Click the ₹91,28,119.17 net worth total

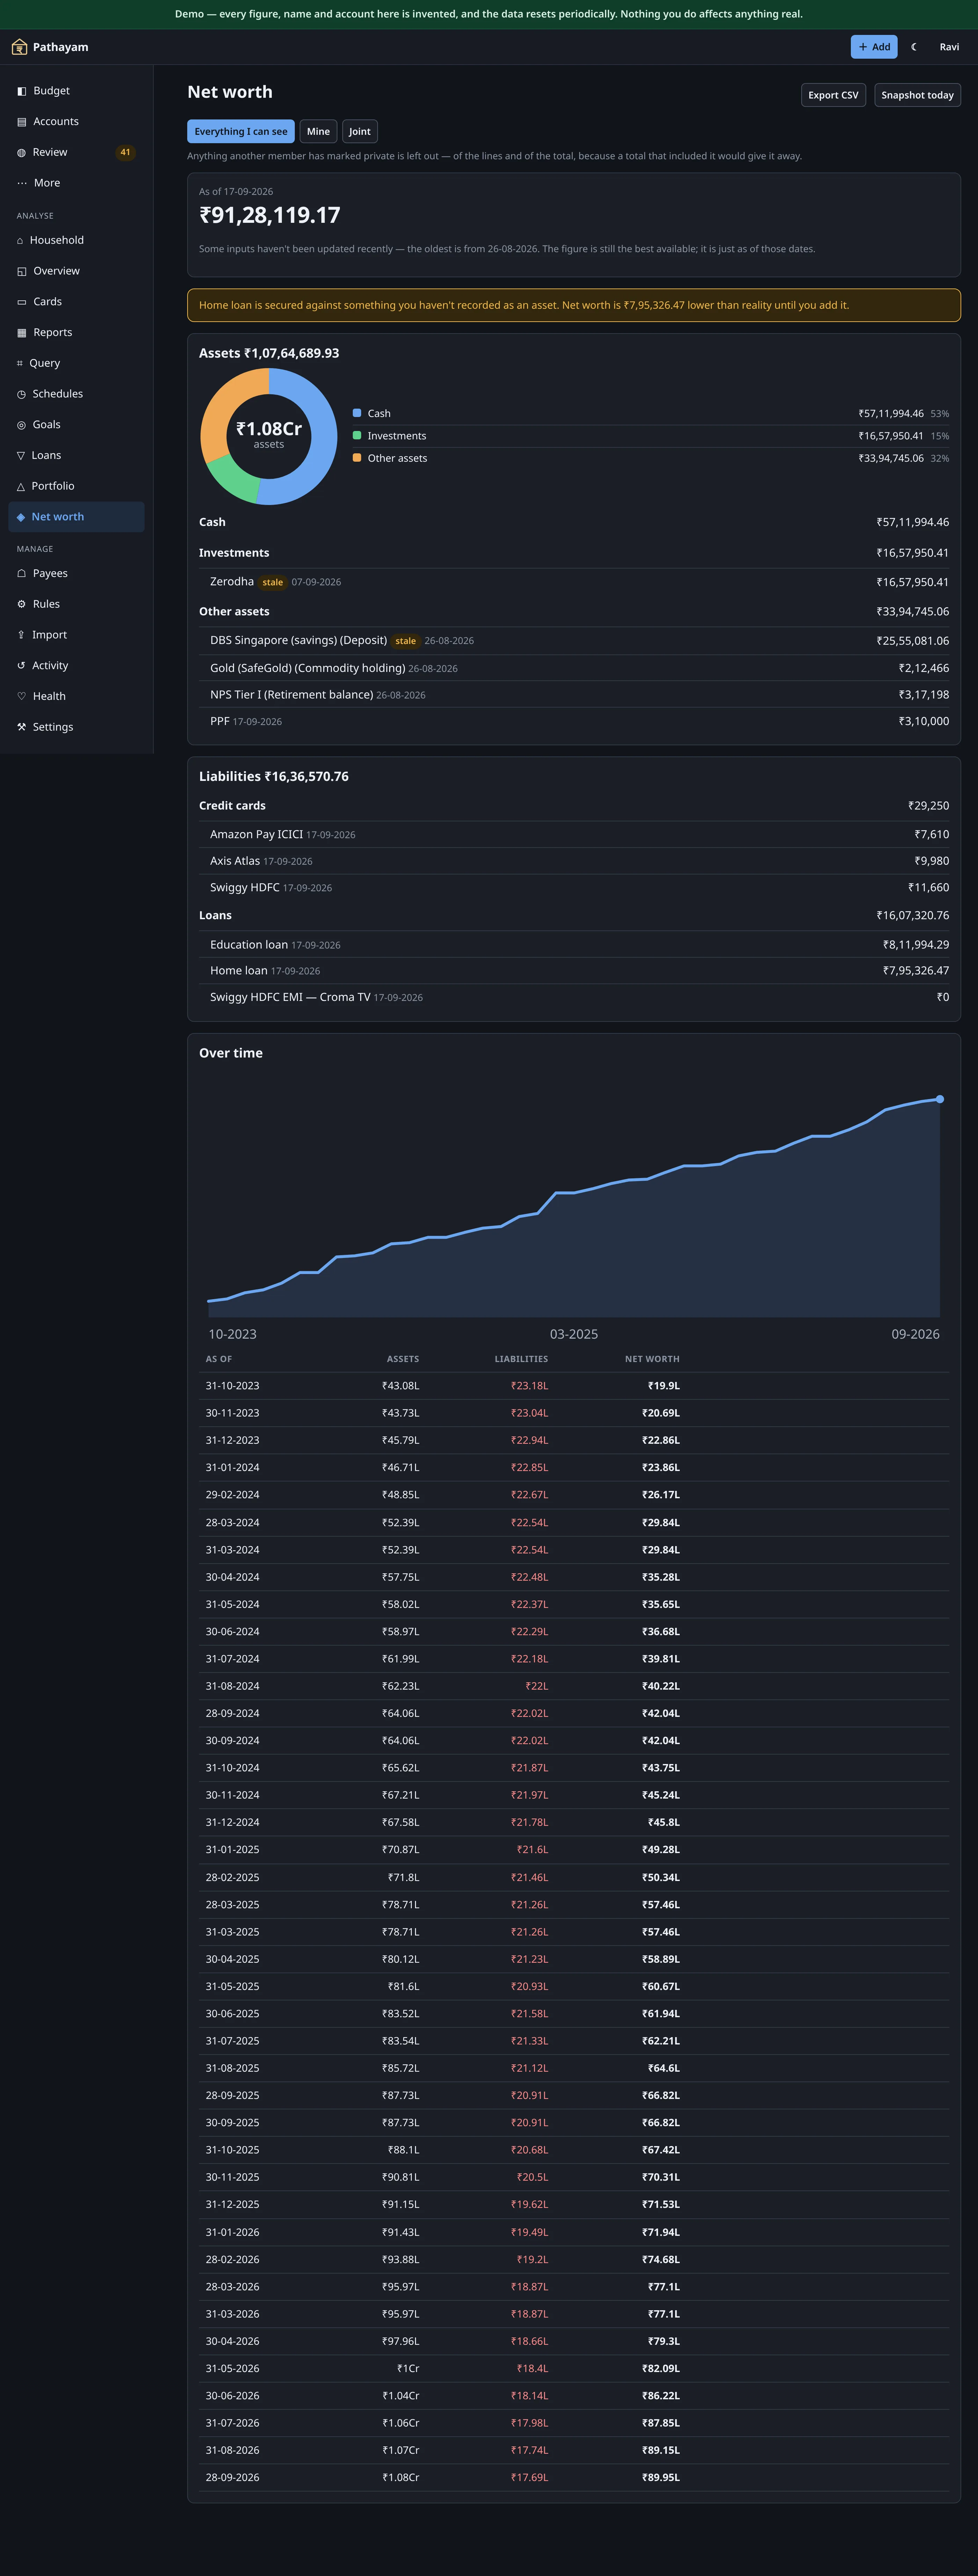[270, 215]
